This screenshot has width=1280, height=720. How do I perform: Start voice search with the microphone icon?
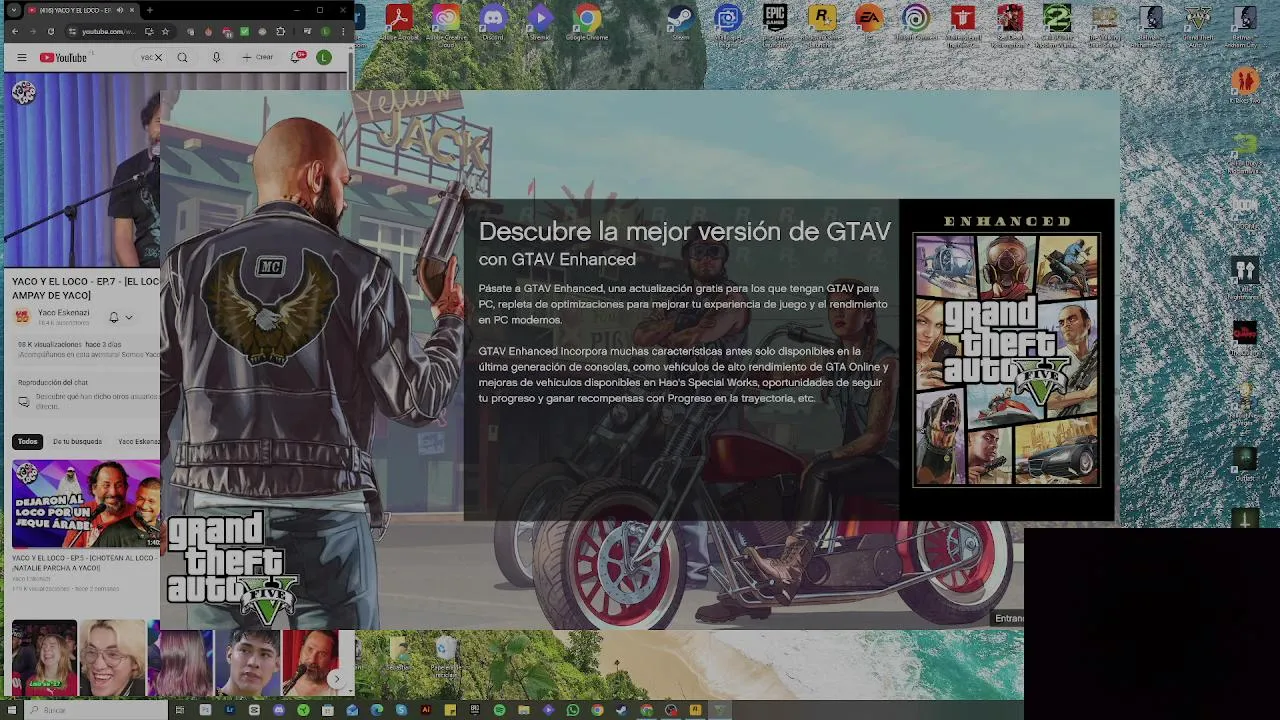216,58
